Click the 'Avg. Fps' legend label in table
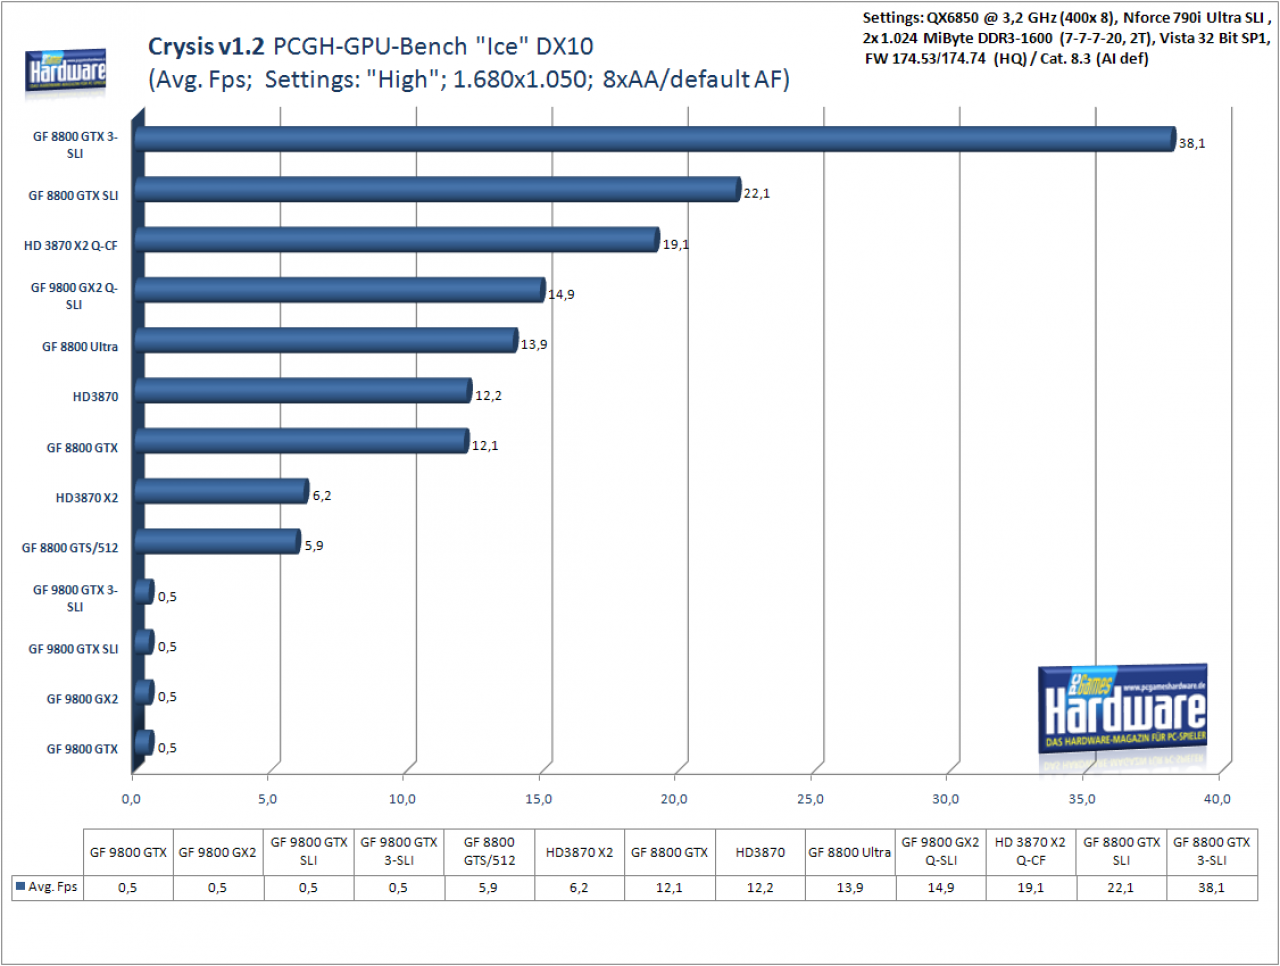Viewport: 1280px width, 966px height. coord(53,887)
